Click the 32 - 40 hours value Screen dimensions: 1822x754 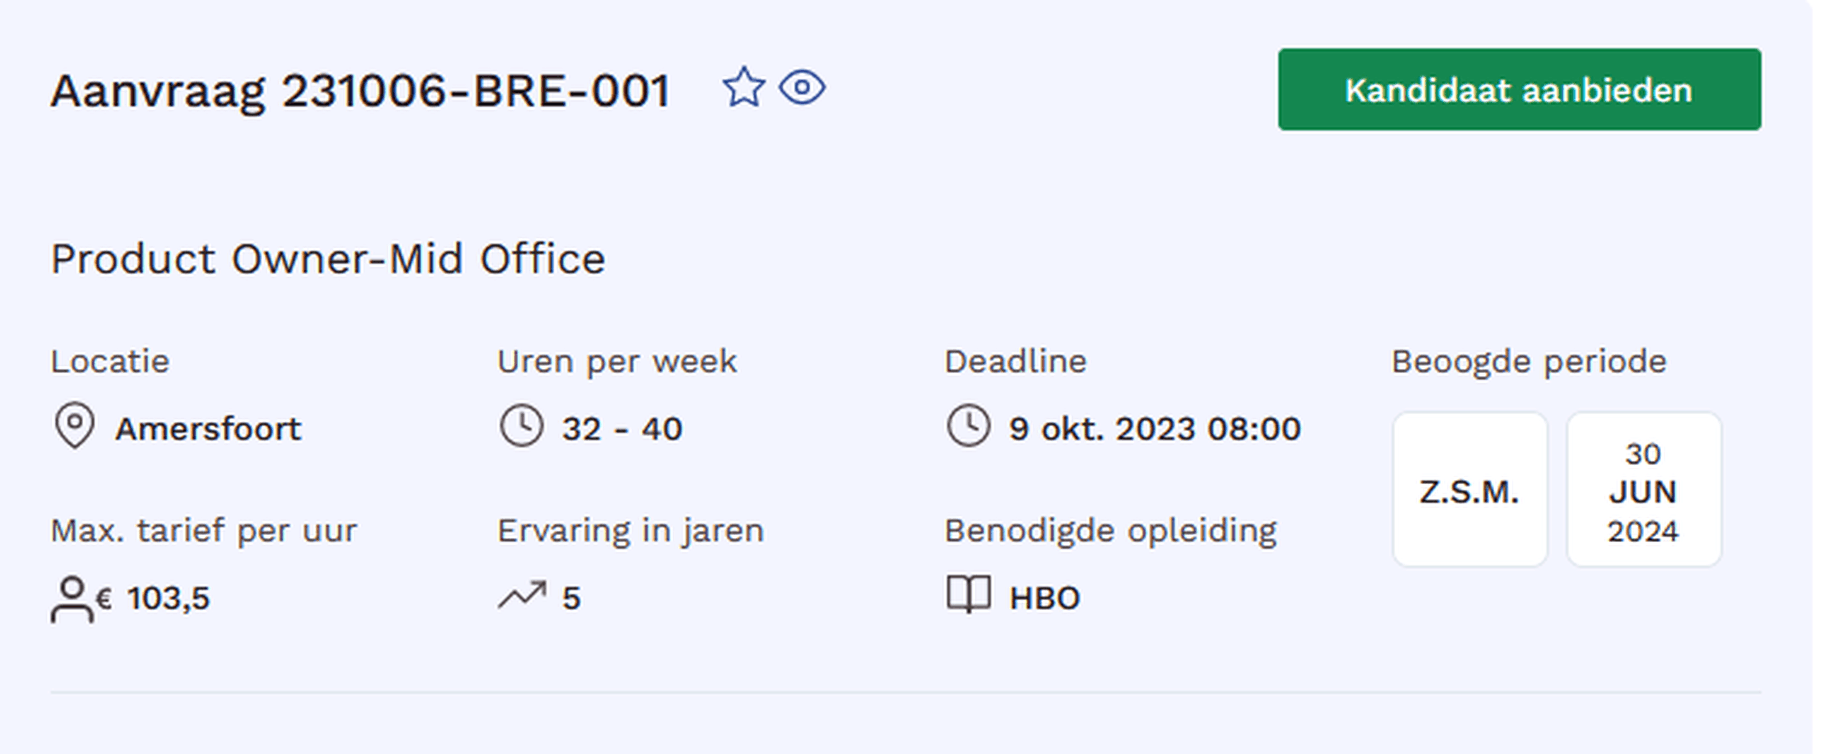point(622,429)
